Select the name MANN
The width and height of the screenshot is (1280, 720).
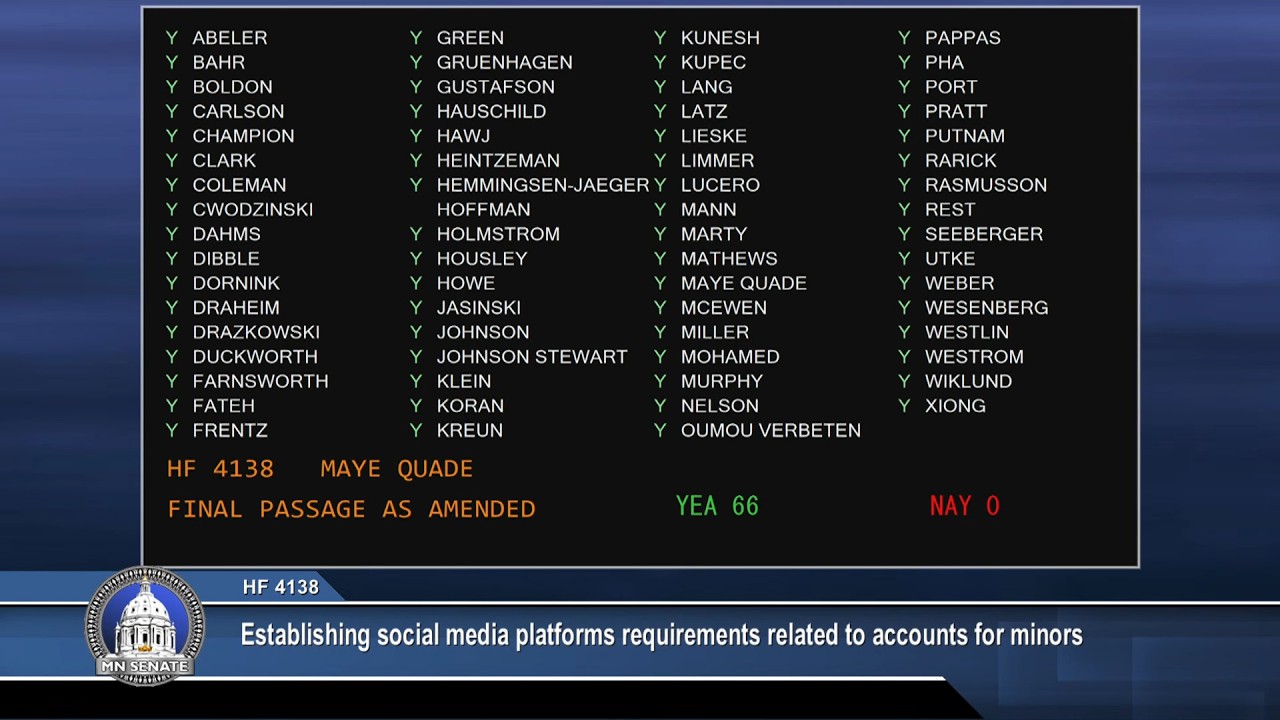(x=709, y=209)
